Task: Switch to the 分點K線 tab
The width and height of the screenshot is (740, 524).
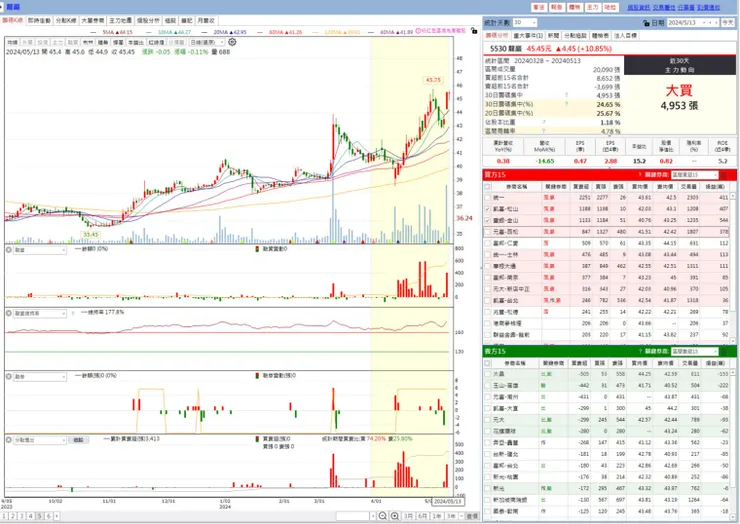Action: (x=66, y=21)
